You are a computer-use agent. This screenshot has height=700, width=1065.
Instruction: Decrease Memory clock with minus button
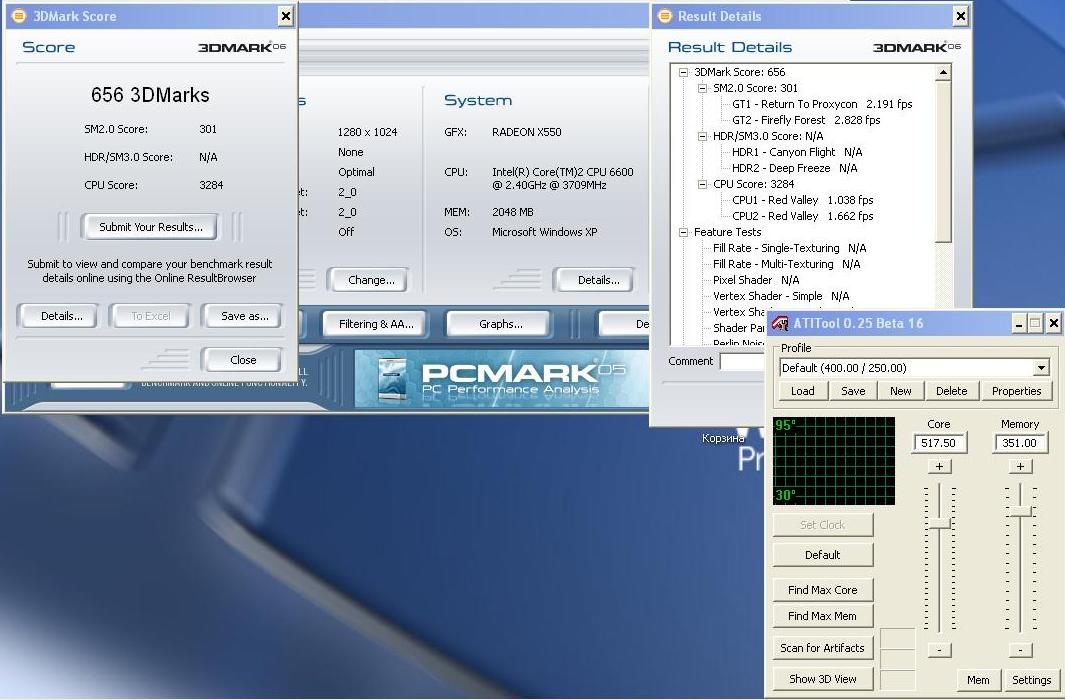(x=1020, y=650)
